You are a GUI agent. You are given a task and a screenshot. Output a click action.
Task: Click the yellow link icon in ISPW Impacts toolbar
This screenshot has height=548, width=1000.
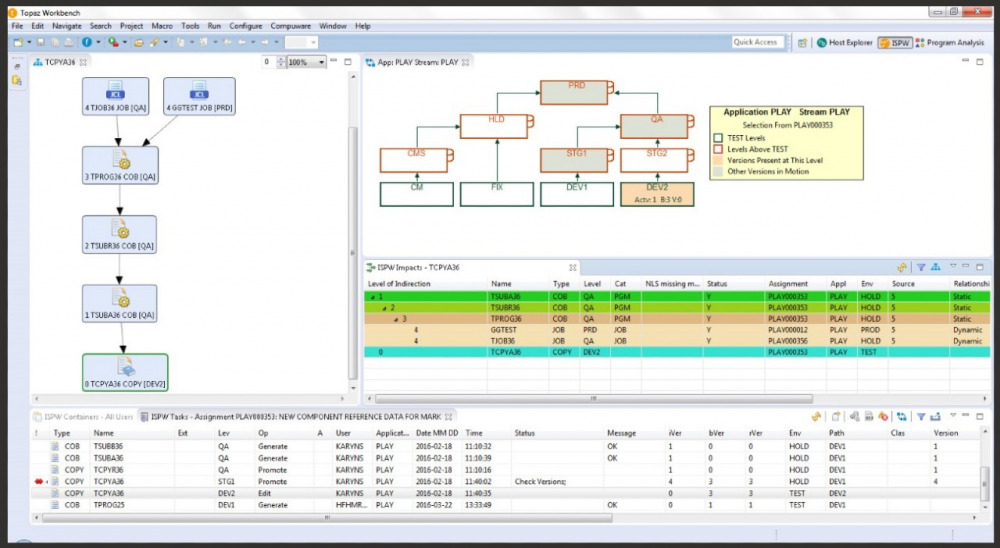pos(902,267)
